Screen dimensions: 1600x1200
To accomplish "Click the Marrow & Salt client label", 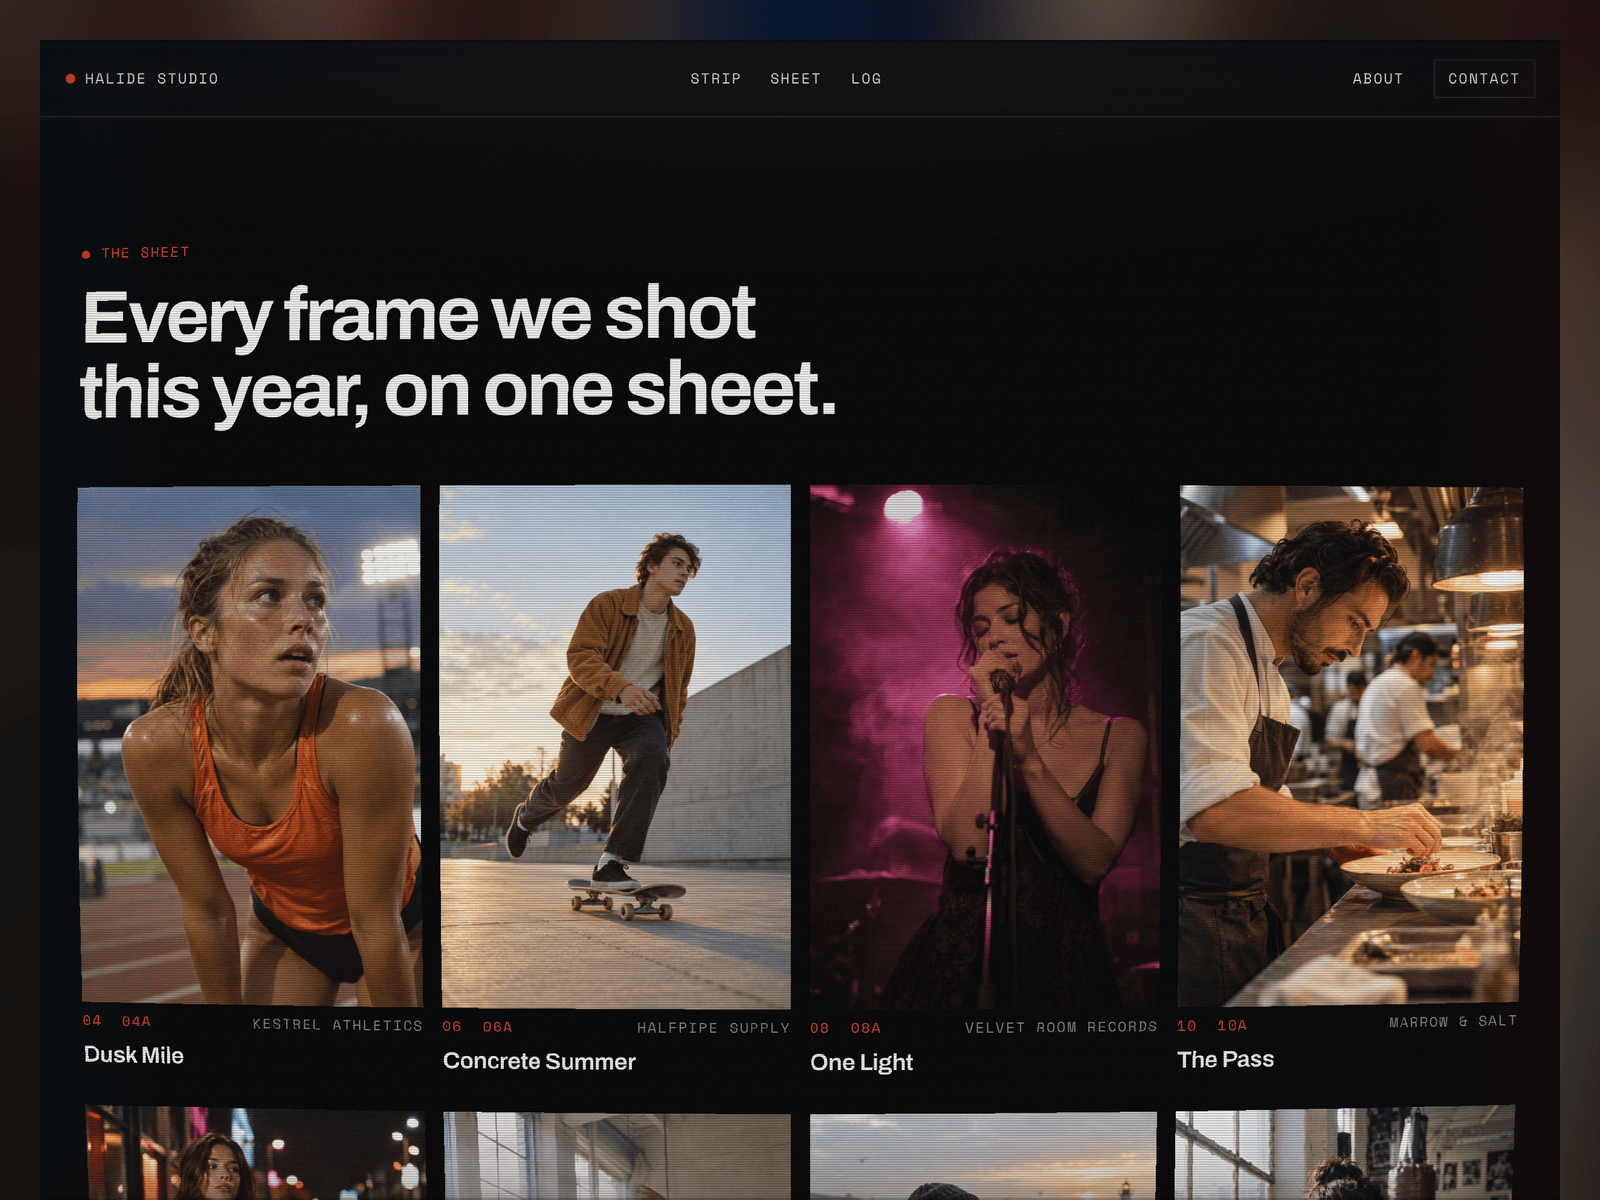I will tap(1453, 1021).
